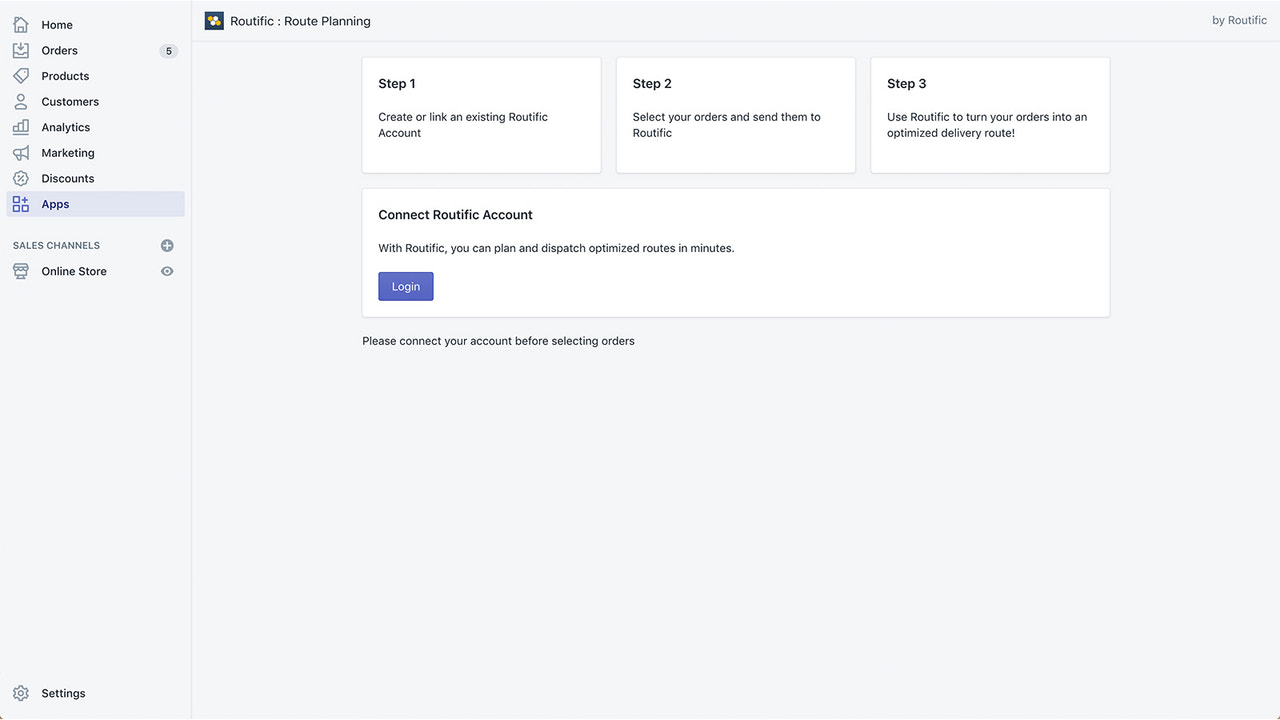Click the Routific app logo in header

coord(213,20)
